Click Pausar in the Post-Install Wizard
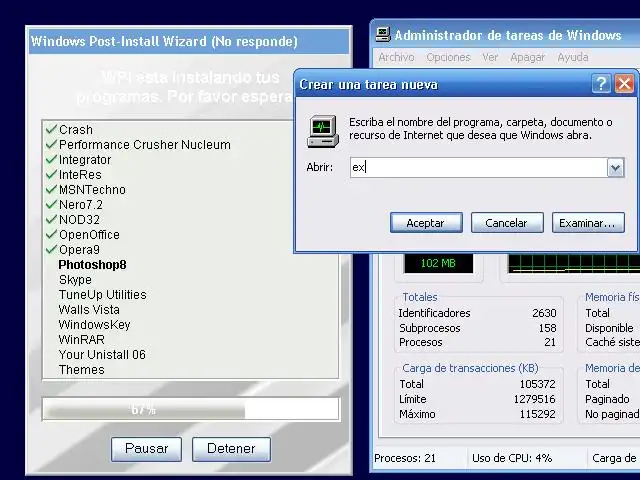The height and width of the screenshot is (480, 640). pyautogui.click(x=147, y=449)
